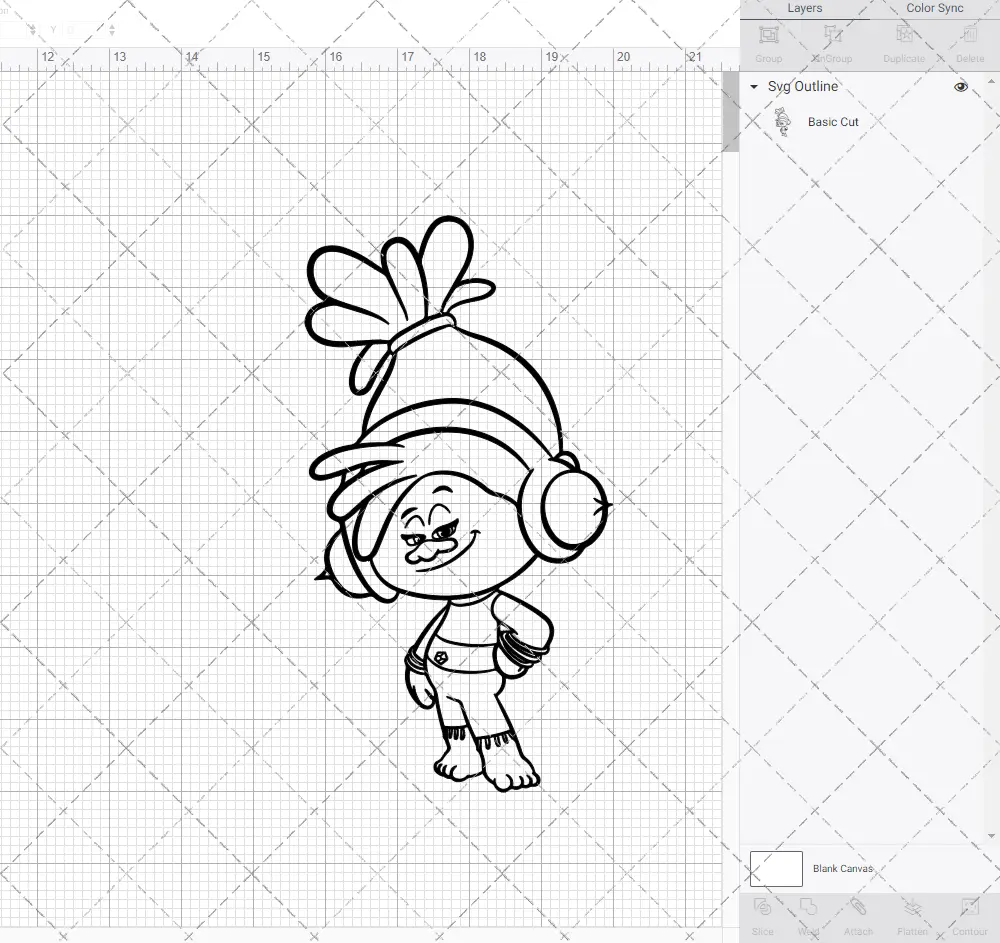The image size is (1000, 943).
Task: Click the Blank Canvas swatch
Action: coord(776,868)
